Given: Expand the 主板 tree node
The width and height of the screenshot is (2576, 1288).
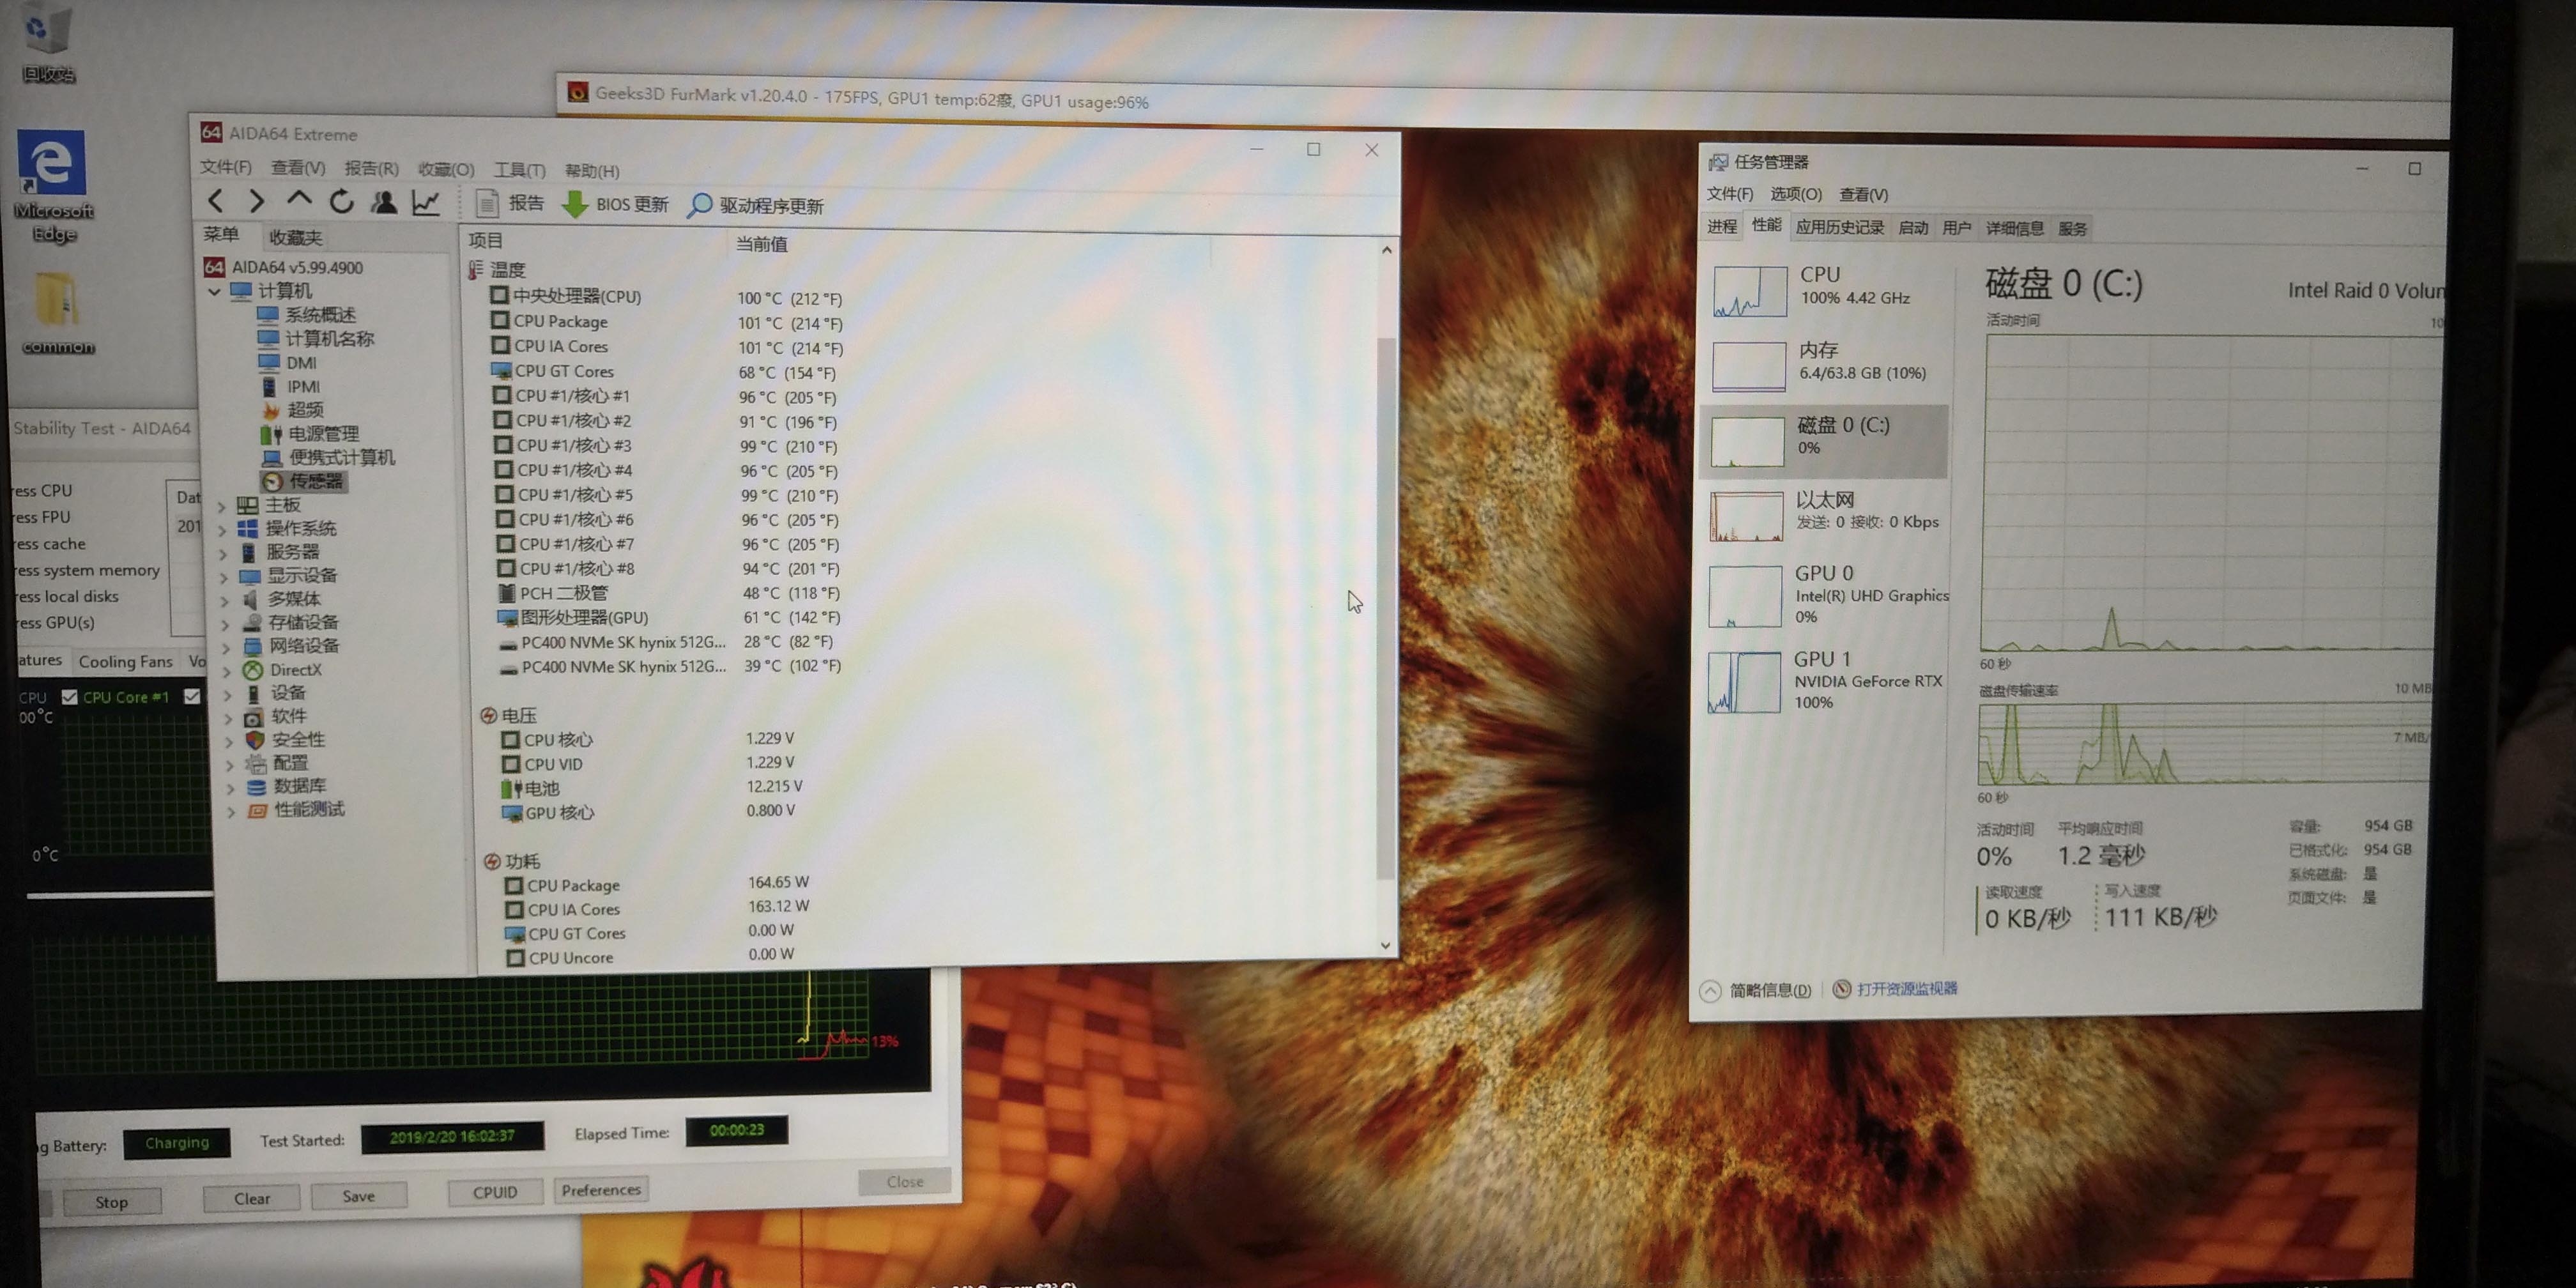Looking at the screenshot, I should [222, 506].
